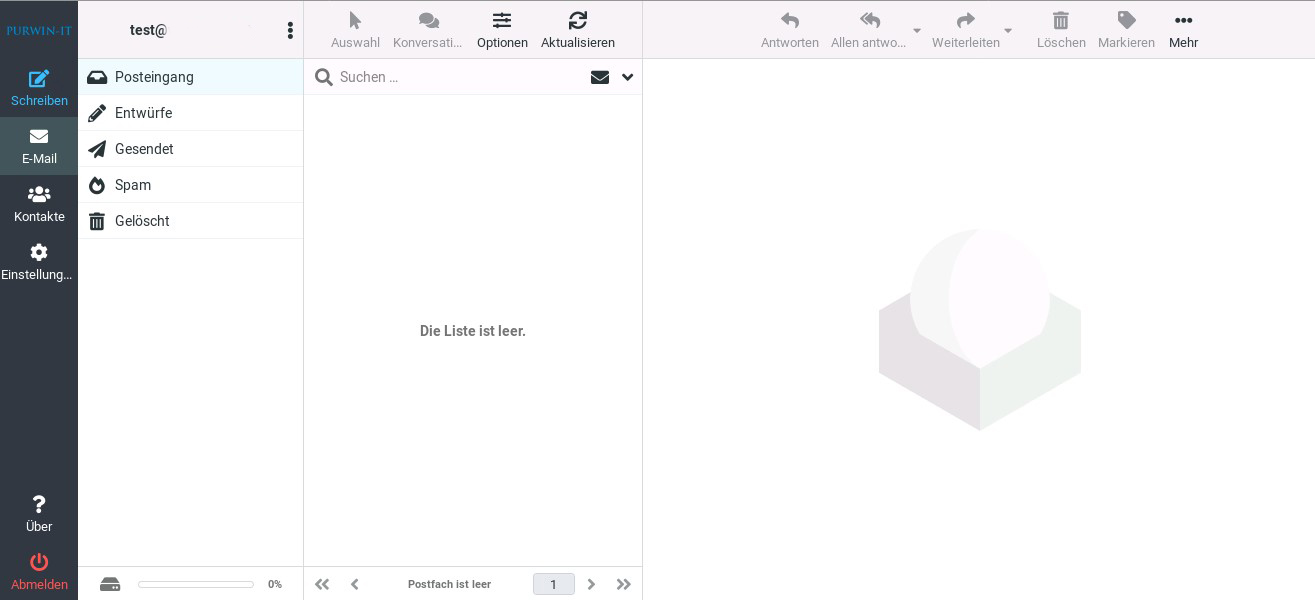Open Einstellungen settings gear
The height and width of the screenshot is (600, 1315).
pos(39,262)
